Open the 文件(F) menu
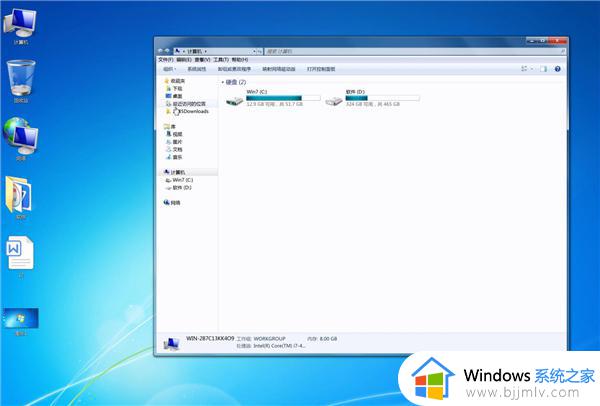Image resolution: width=600 pixels, height=406 pixels. click(165, 60)
